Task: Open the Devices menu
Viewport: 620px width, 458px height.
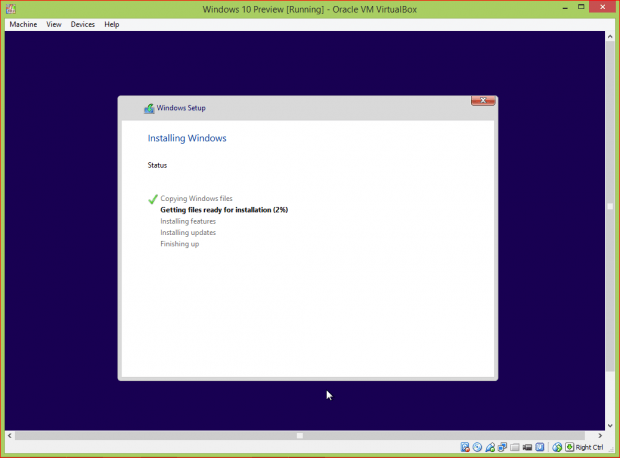Action: pos(83,25)
